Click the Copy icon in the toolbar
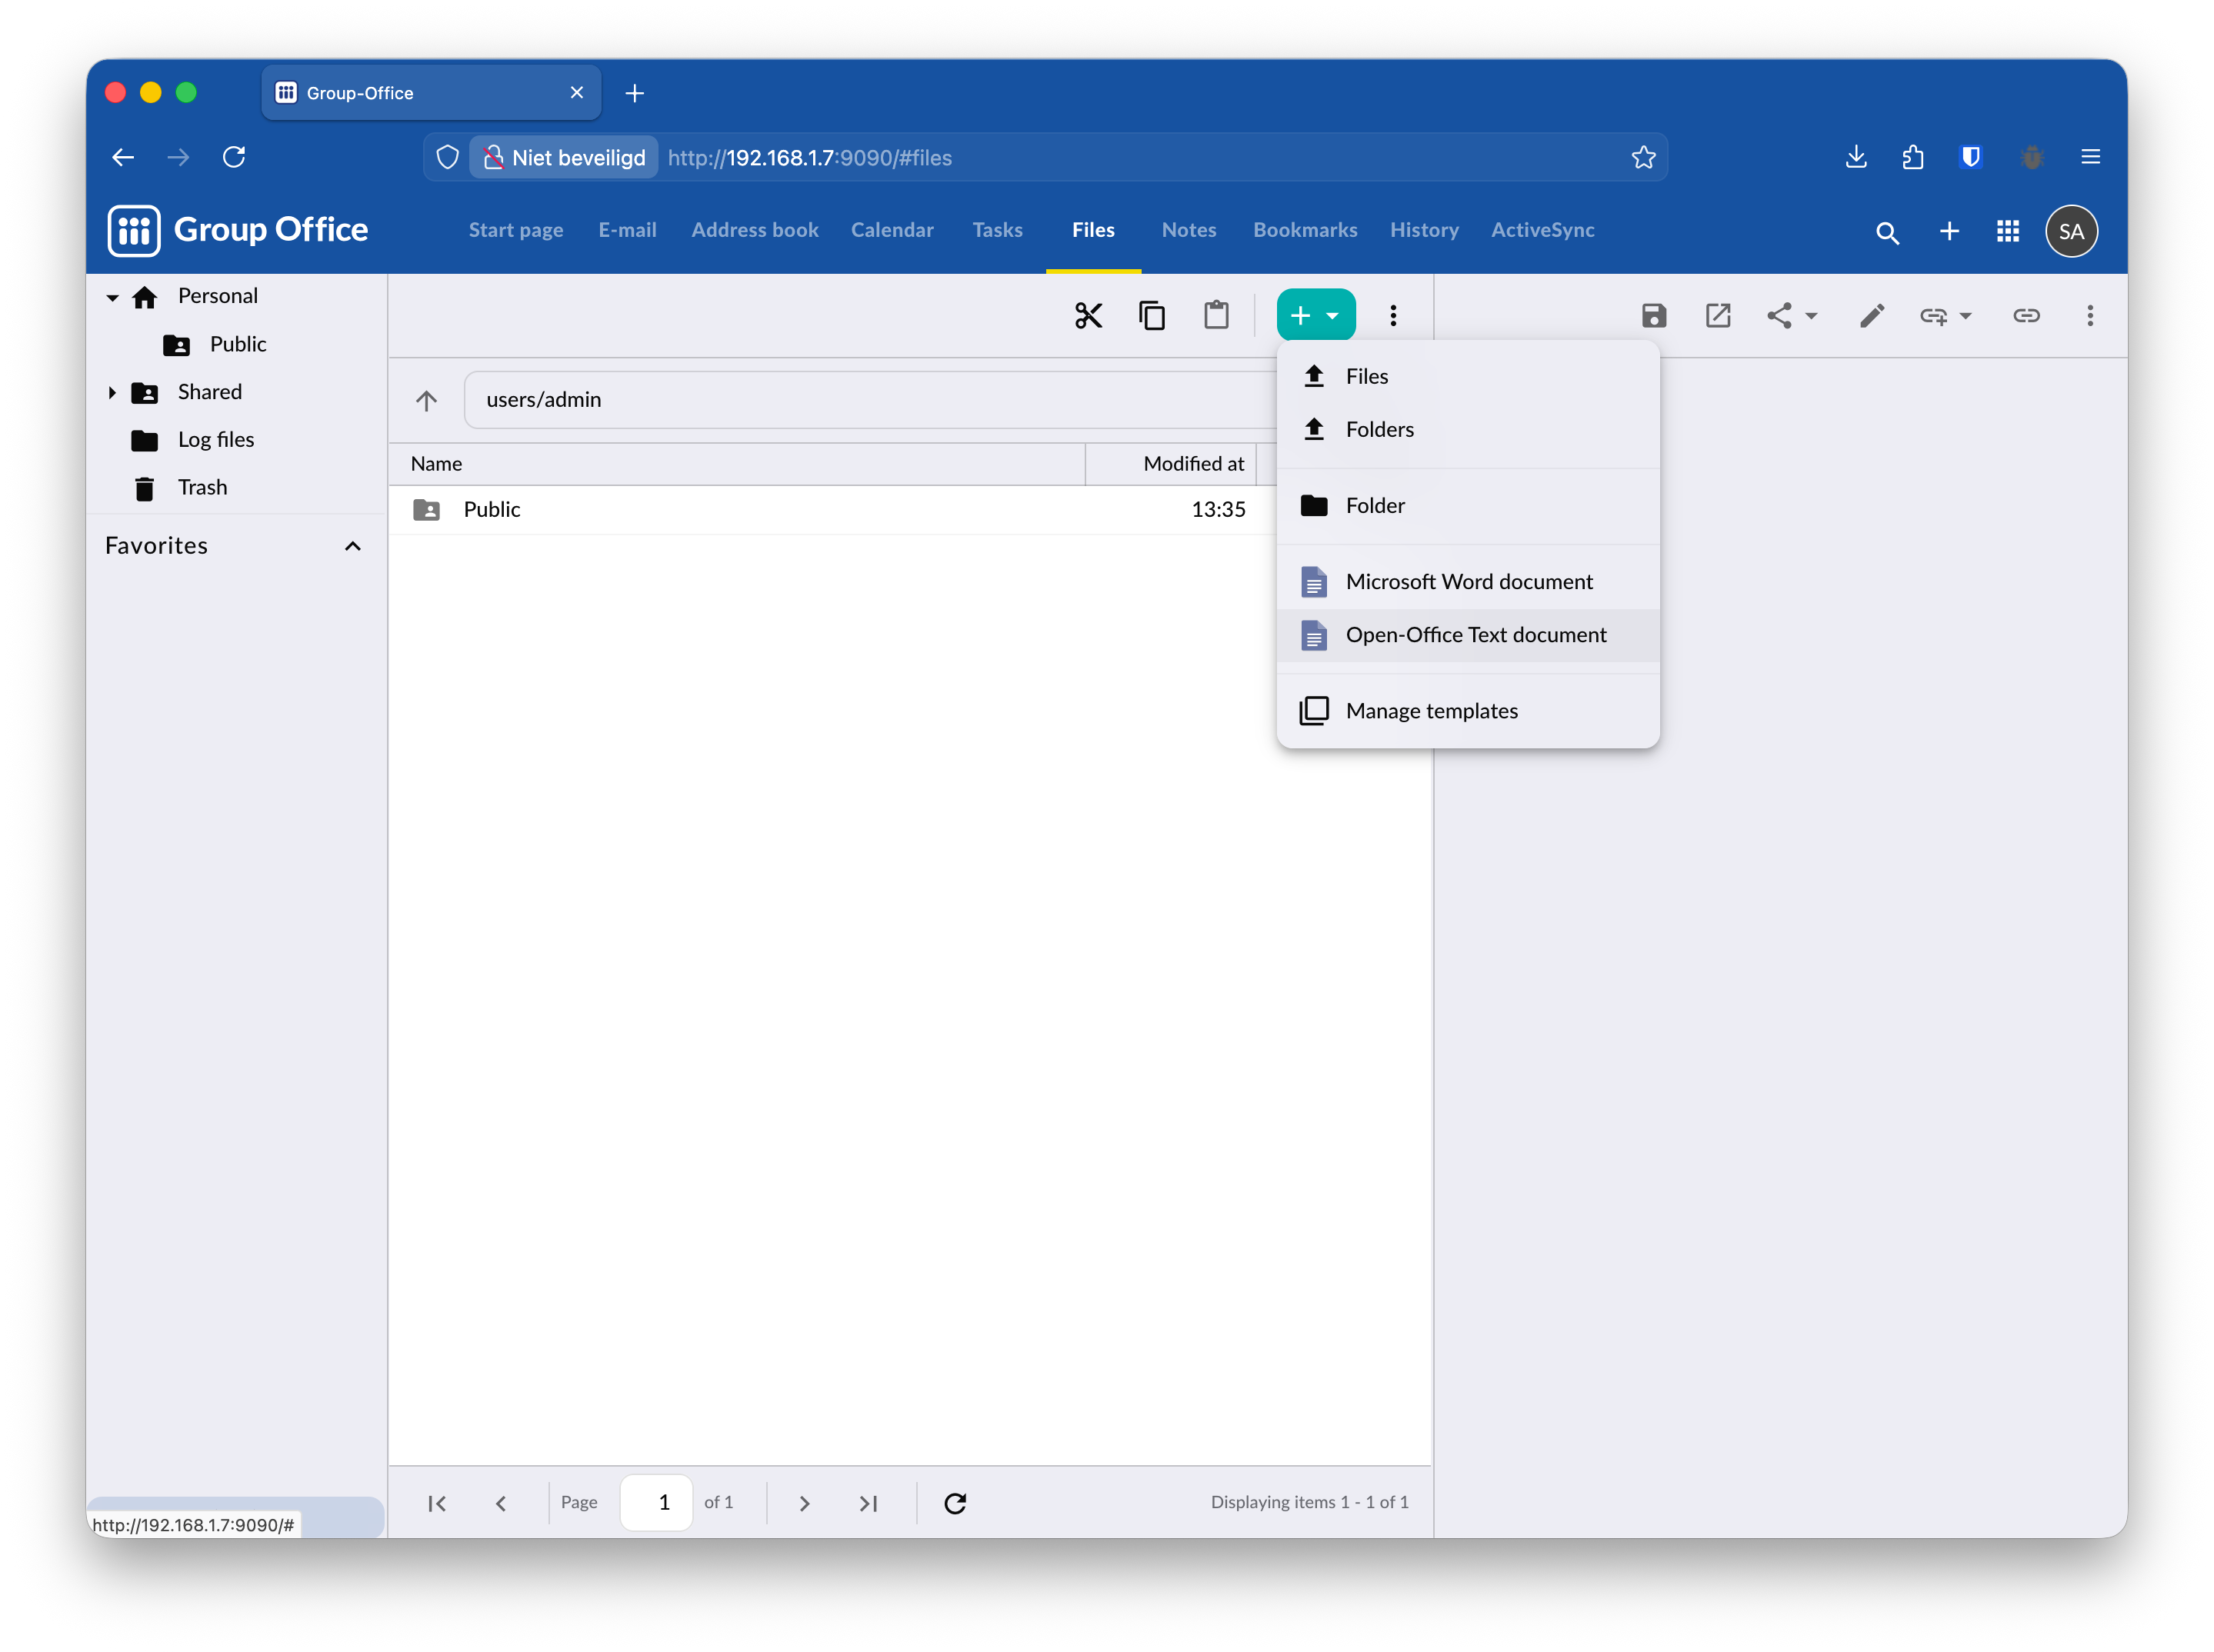Screen dimensions: 2214x1652 coord(1152,314)
